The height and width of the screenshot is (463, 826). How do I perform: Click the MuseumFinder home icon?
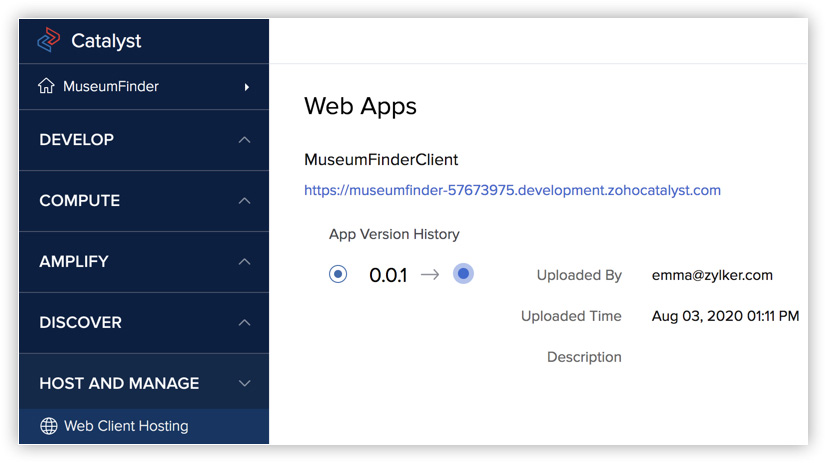[46, 87]
